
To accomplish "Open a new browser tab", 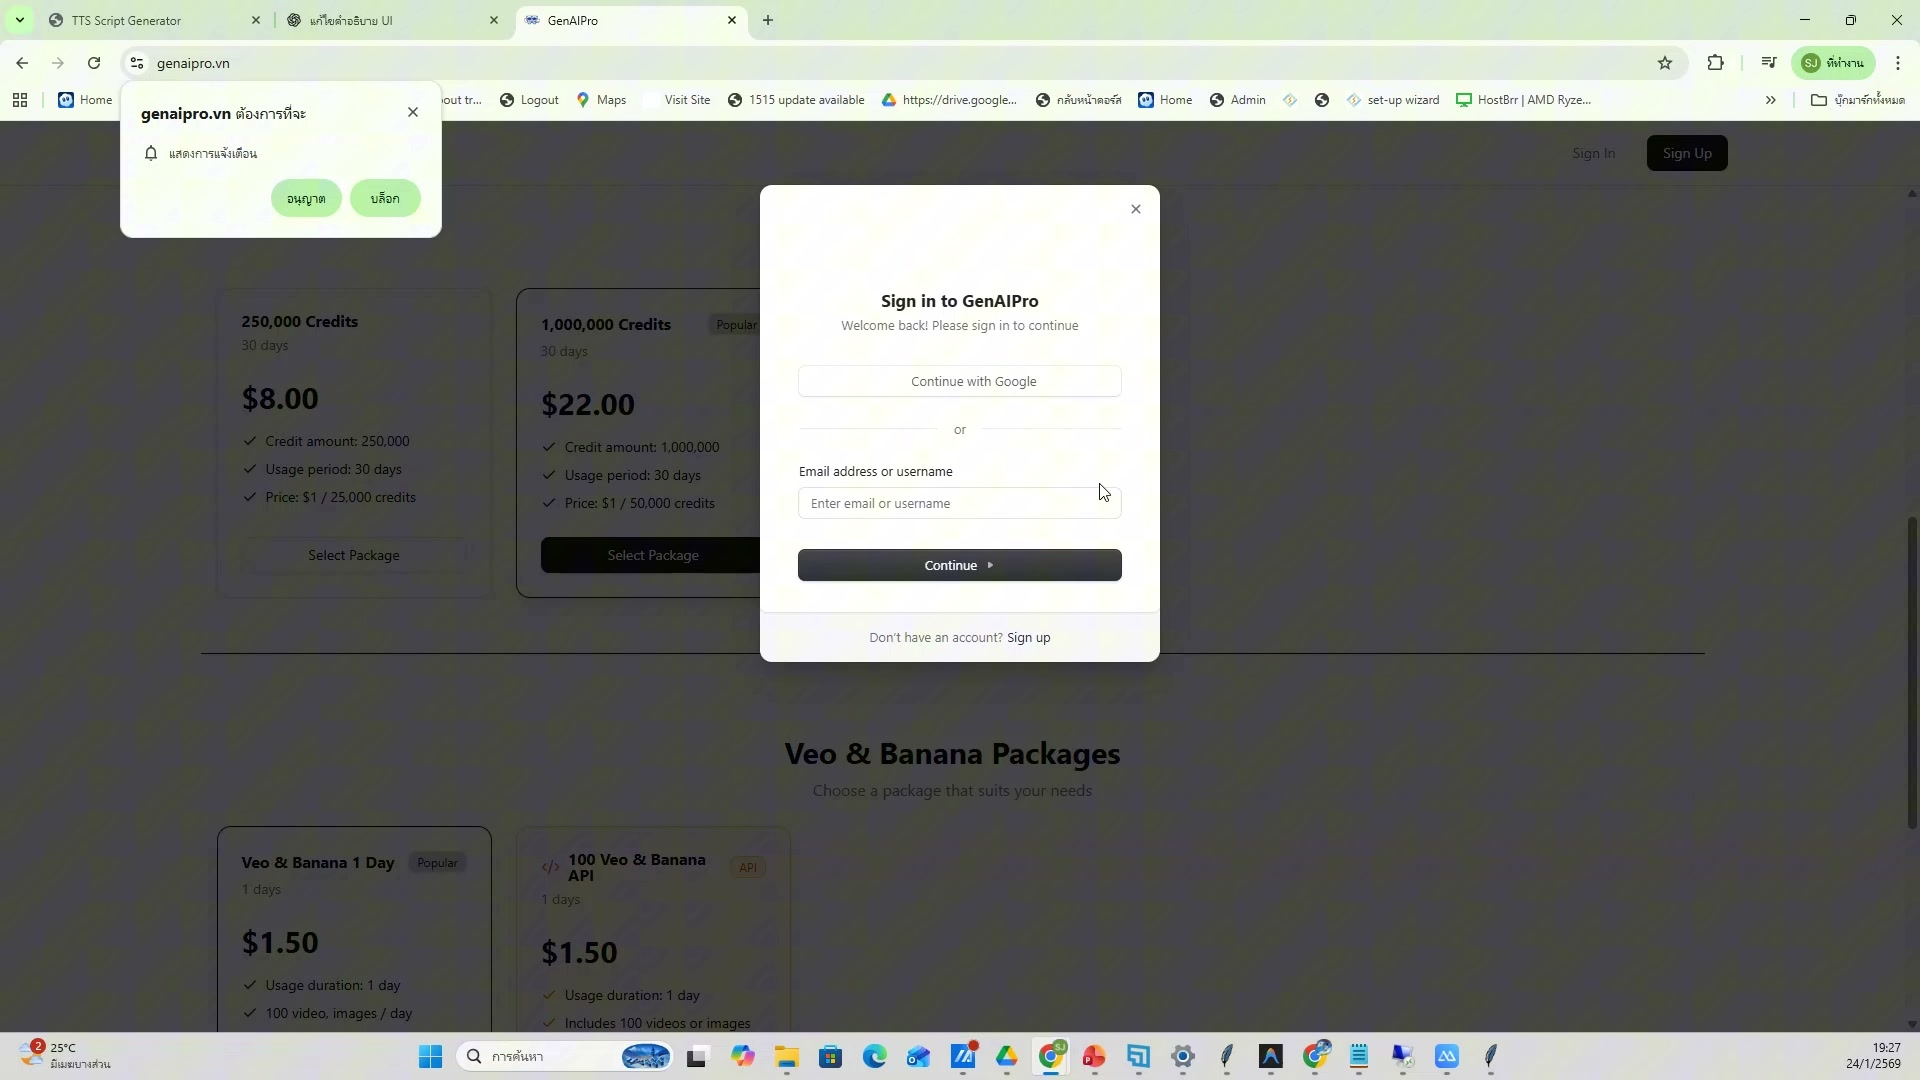I will tap(768, 20).
